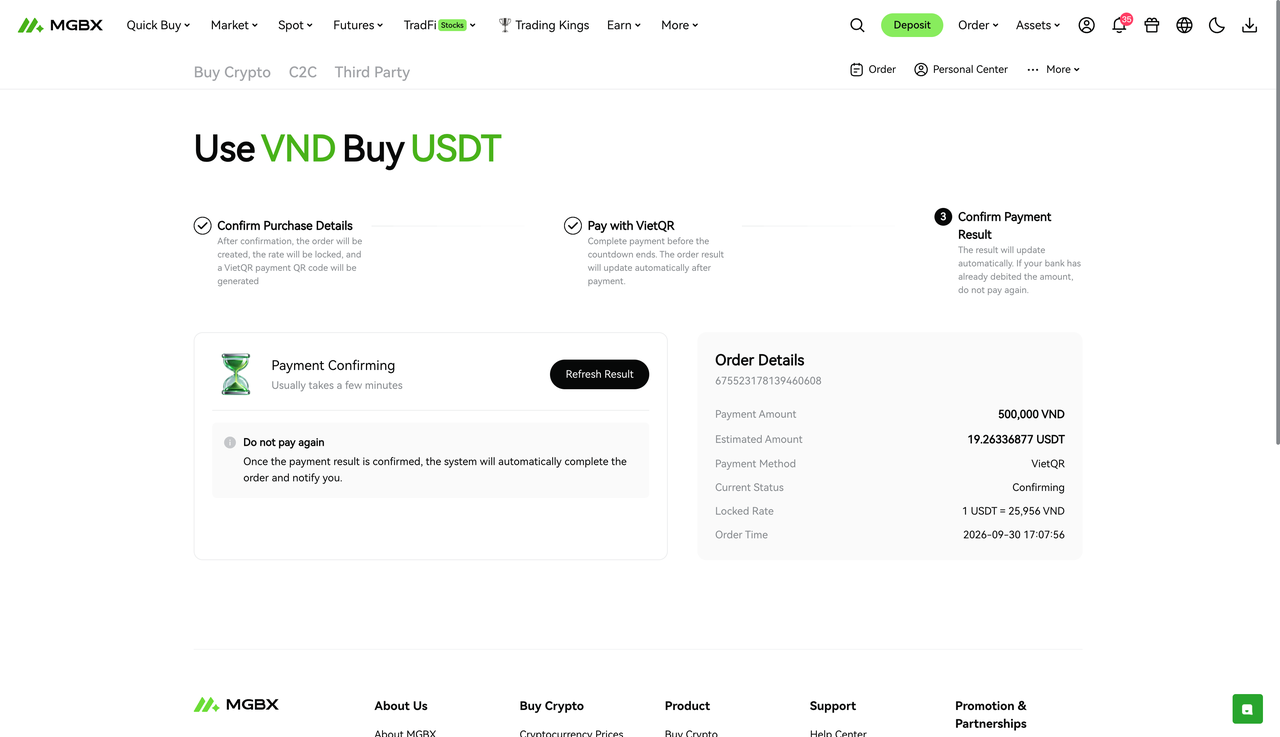1280x737 pixels.
Task: Click the info icon beside Do not pay again
Action: (x=230, y=442)
